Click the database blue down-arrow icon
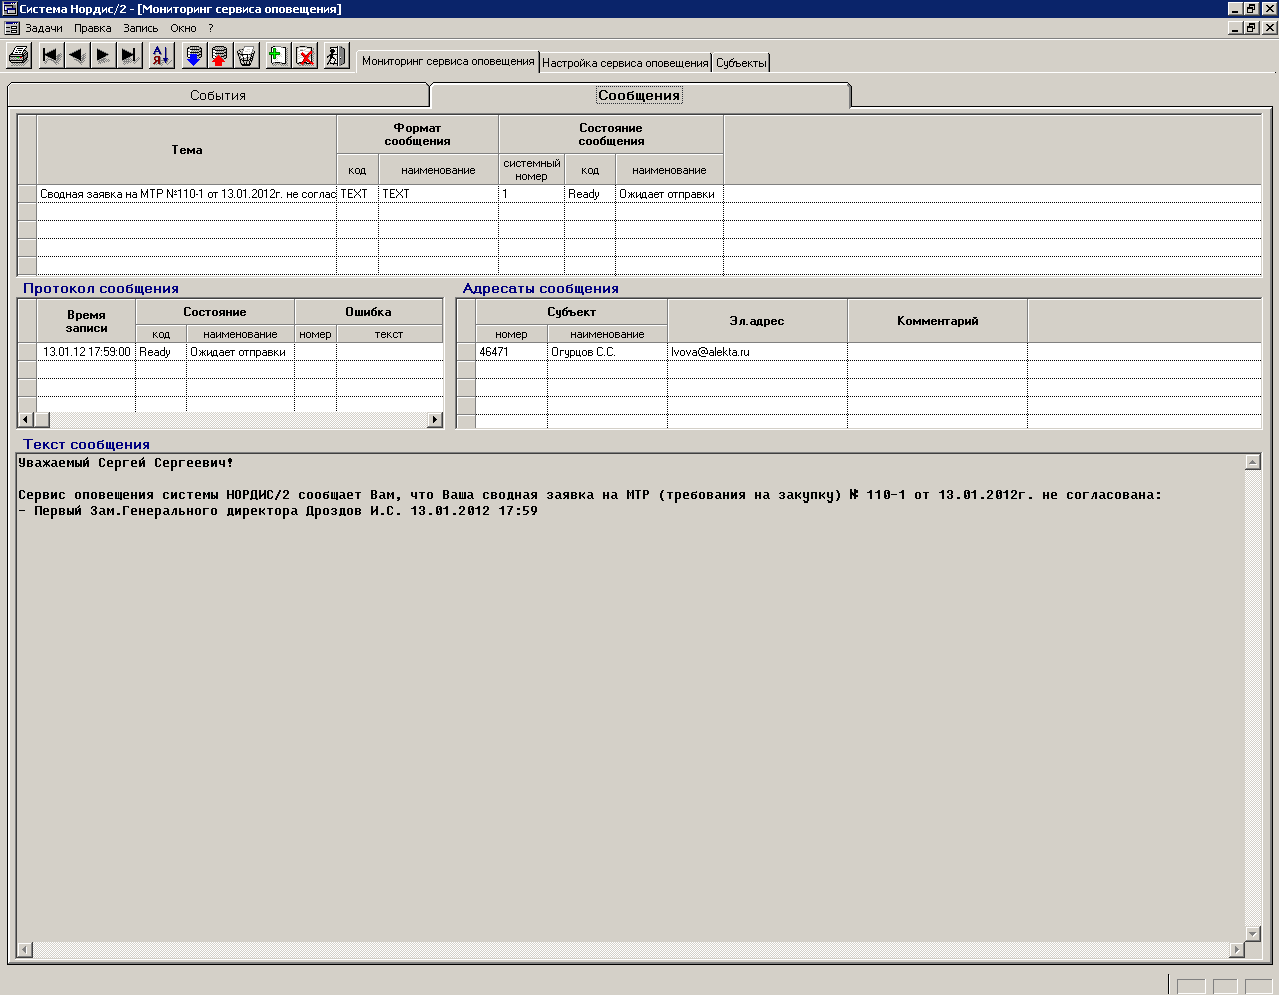 click(194, 56)
